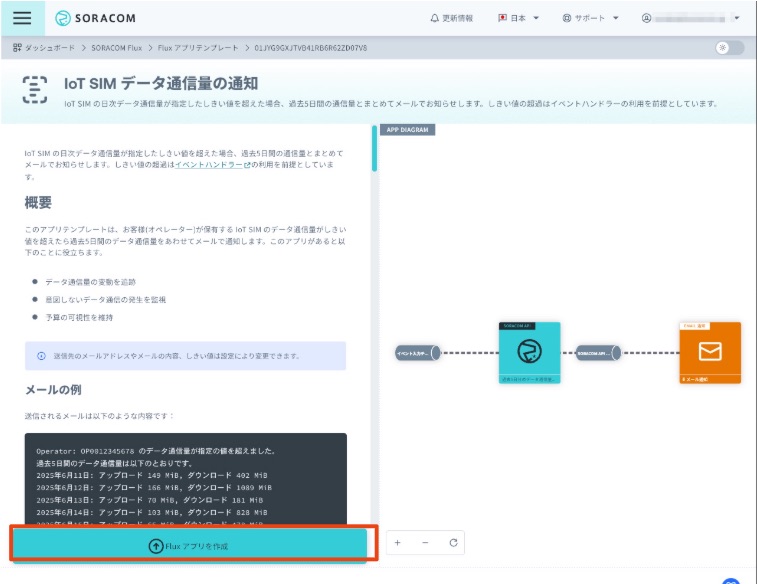Click the 2025年6月12日 line in code sample
Screen dimensions: 757x584
[x=154, y=488]
